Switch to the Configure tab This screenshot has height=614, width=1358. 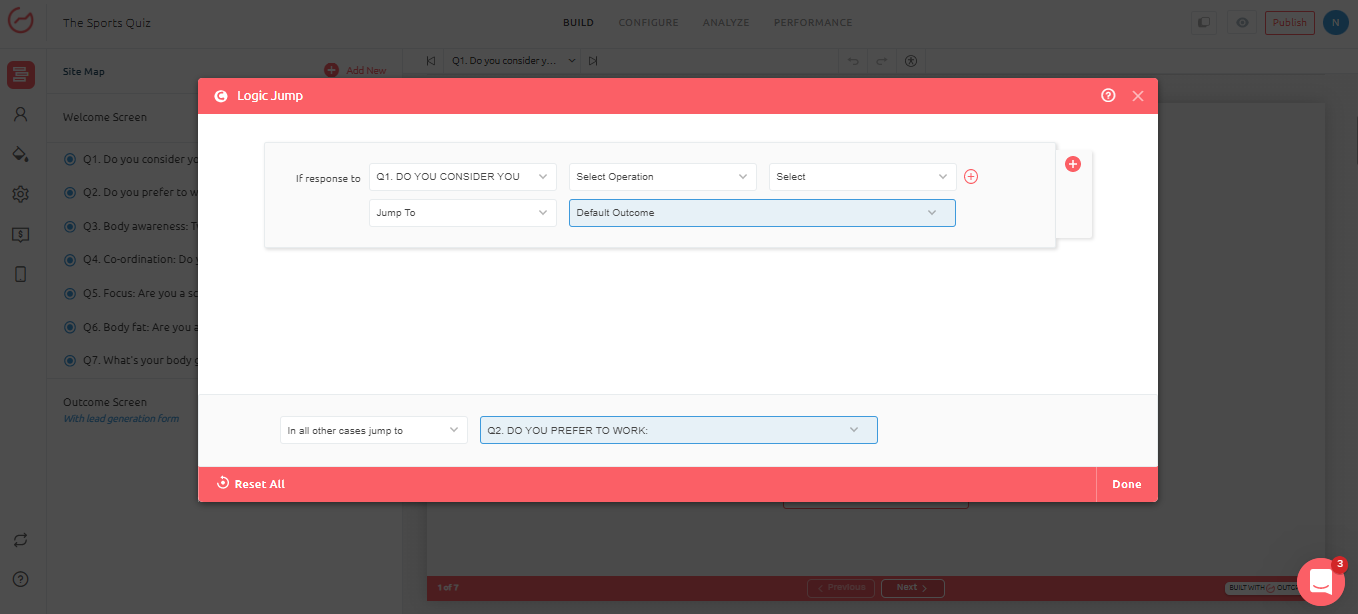point(648,23)
